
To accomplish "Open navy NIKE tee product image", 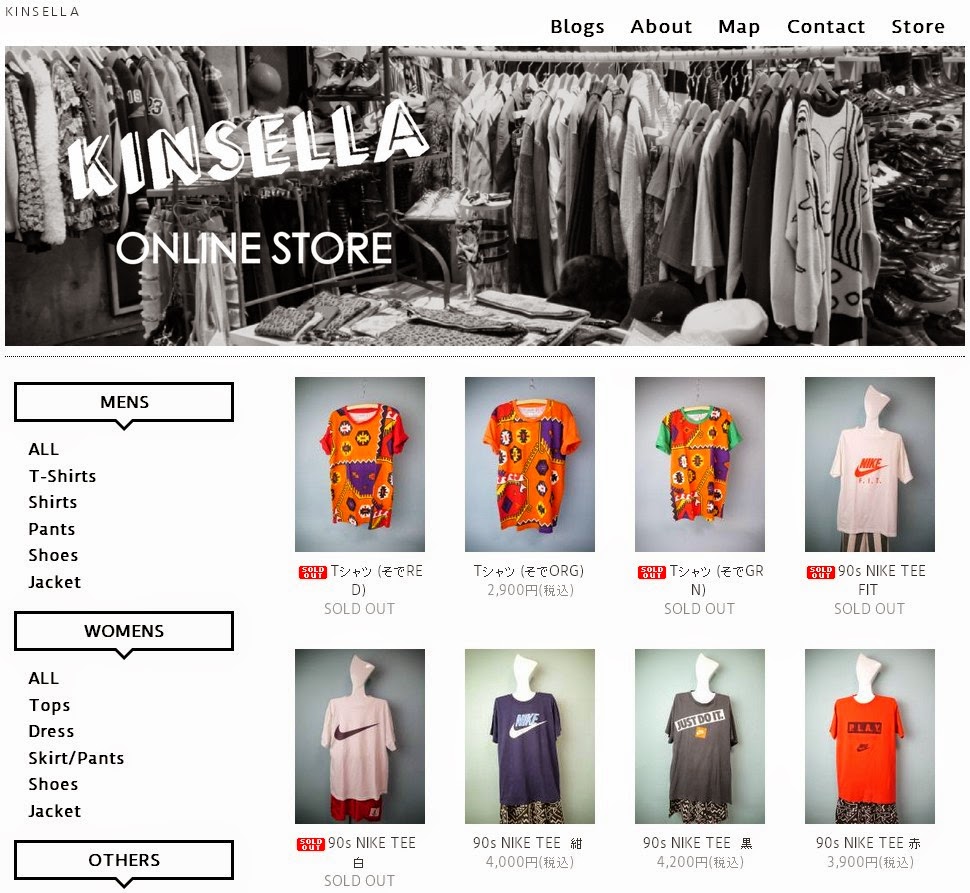I will [x=530, y=737].
